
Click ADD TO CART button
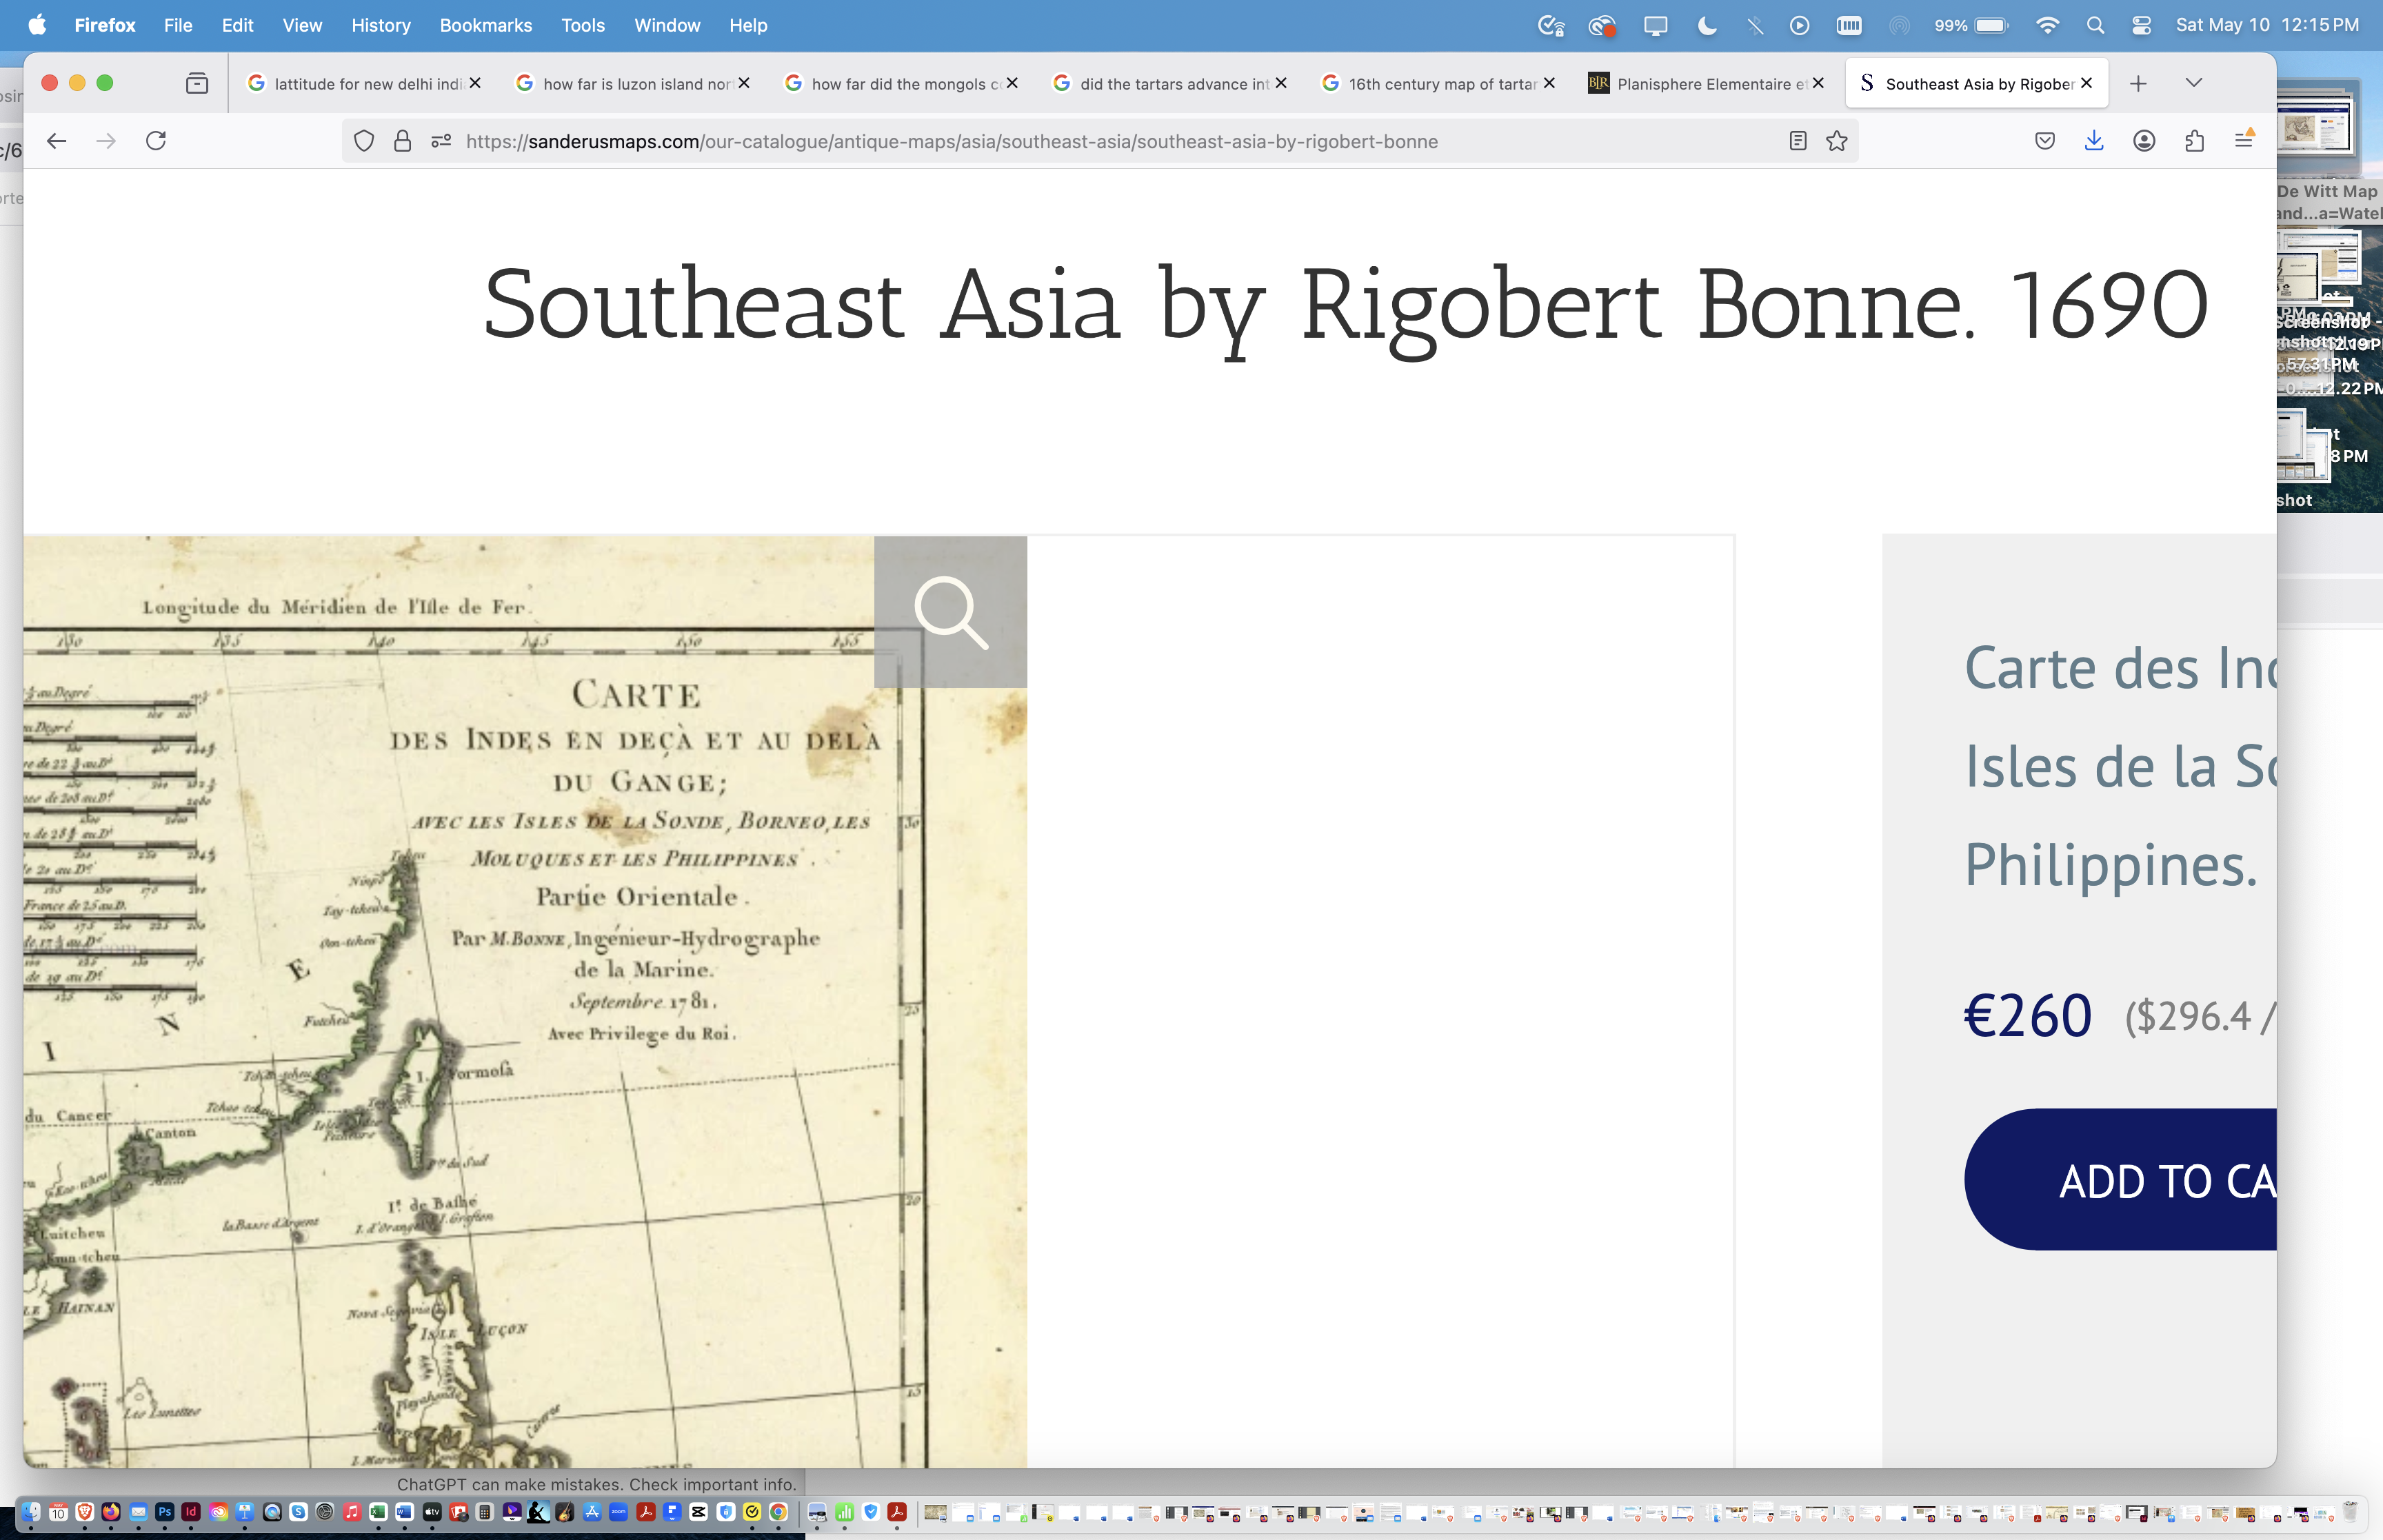coord(2120,1180)
